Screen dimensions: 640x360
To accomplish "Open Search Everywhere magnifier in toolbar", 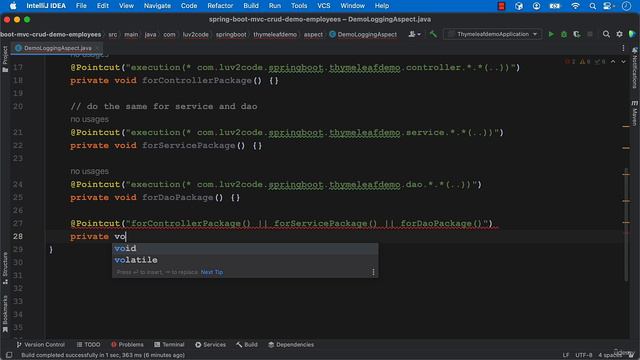I will [606, 34].
